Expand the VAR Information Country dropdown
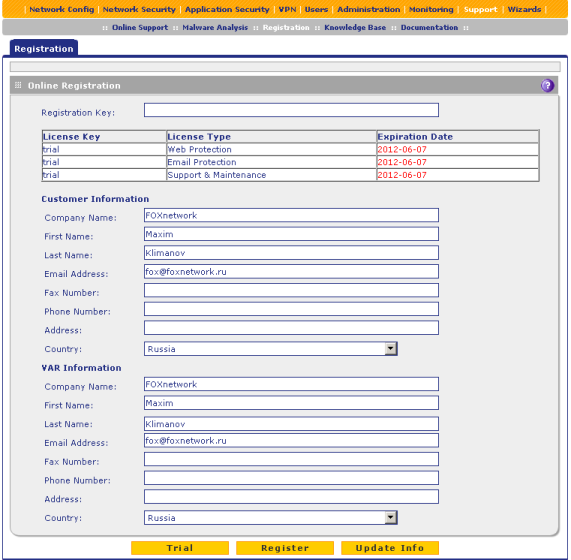 click(390, 517)
